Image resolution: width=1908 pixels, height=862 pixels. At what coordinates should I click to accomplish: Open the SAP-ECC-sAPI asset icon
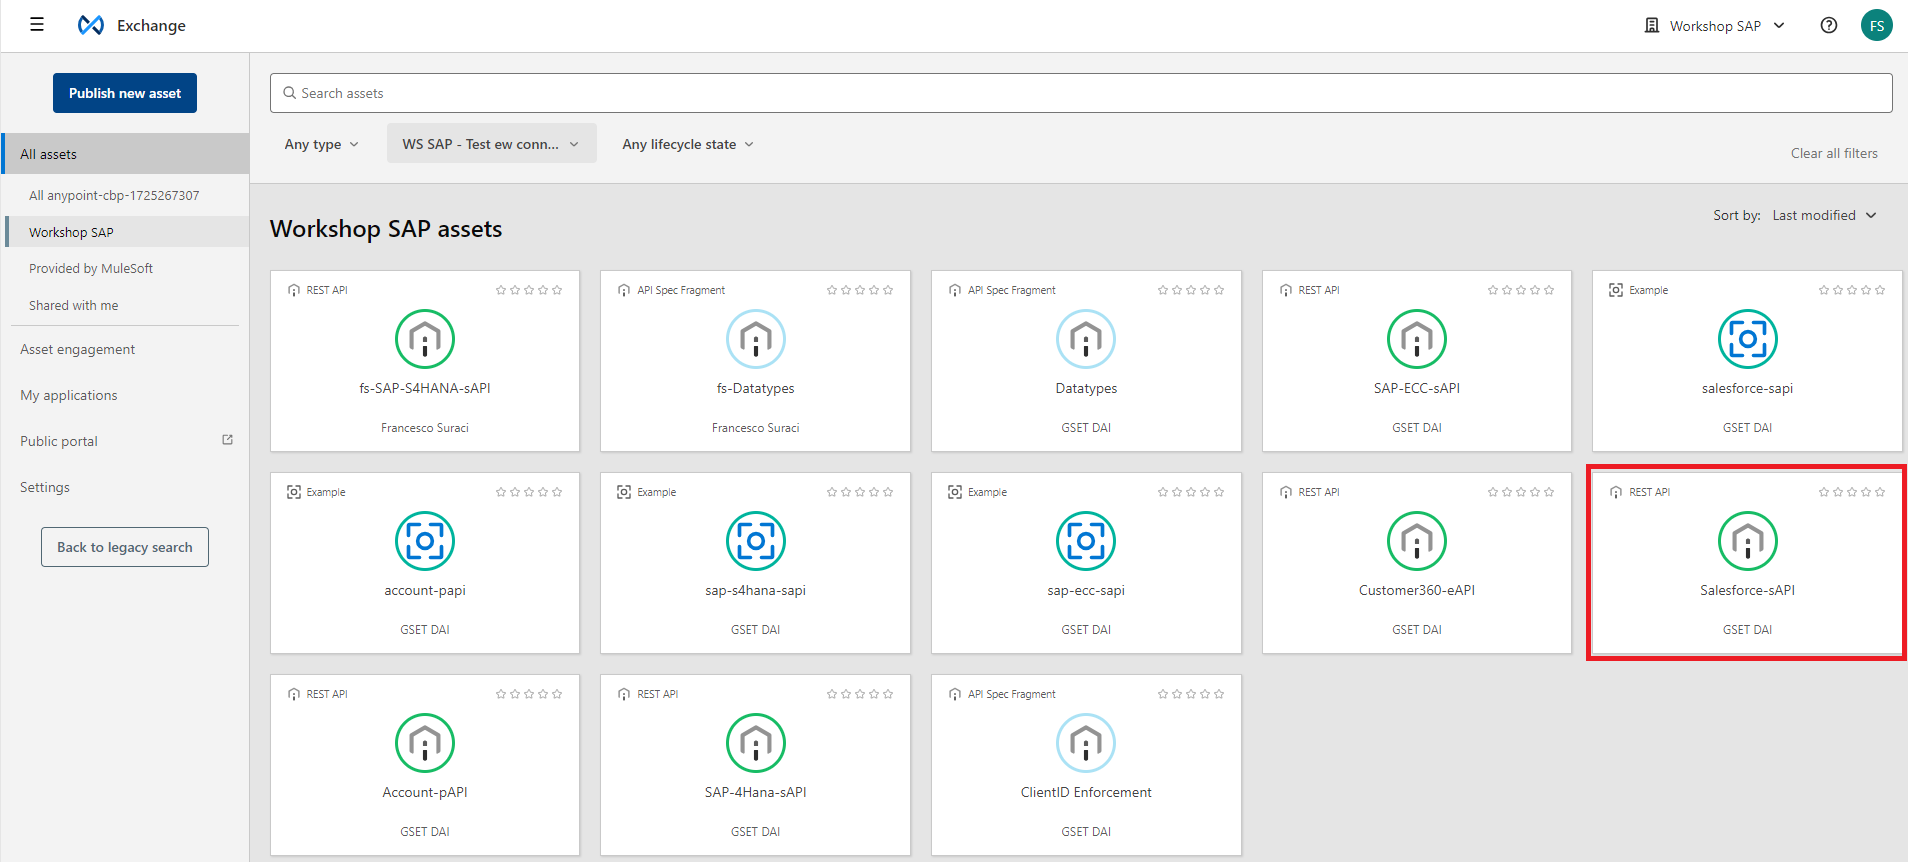tap(1417, 339)
